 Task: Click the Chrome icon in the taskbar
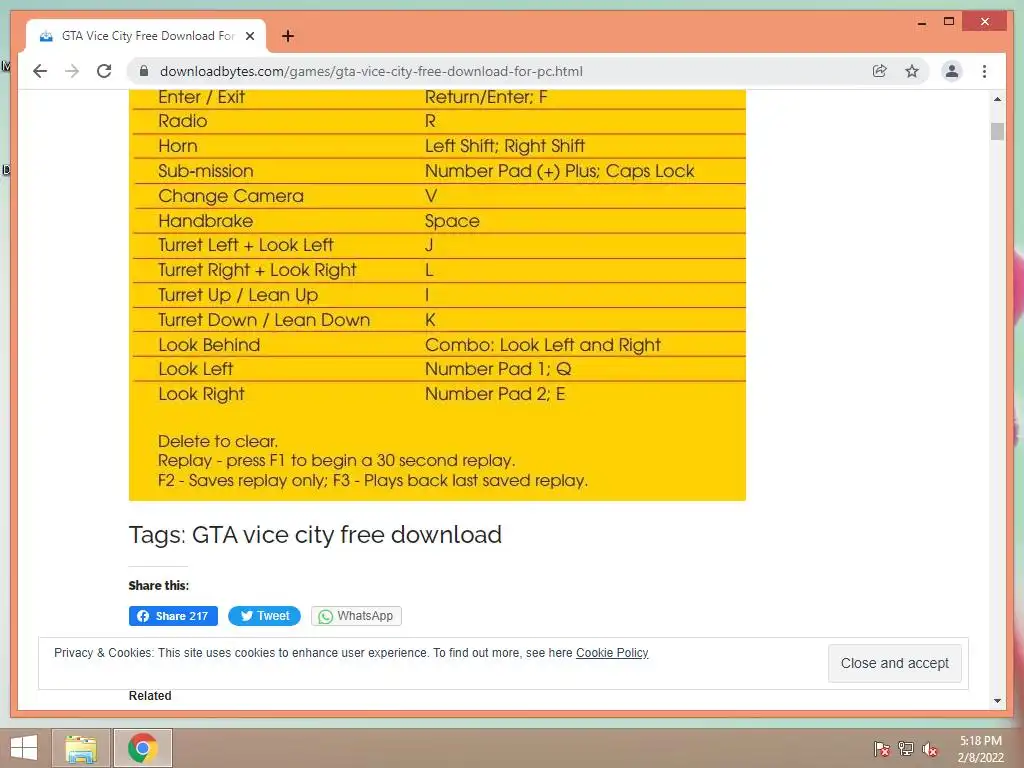(x=142, y=748)
